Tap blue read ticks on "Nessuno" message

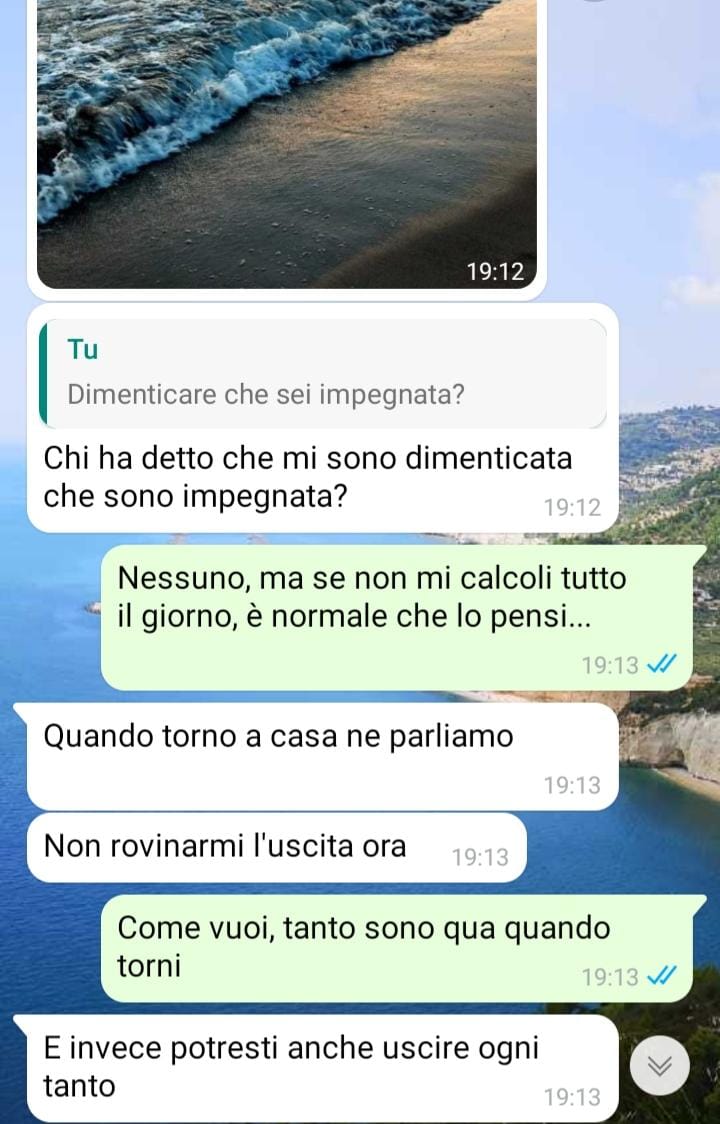tap(660, 665)
